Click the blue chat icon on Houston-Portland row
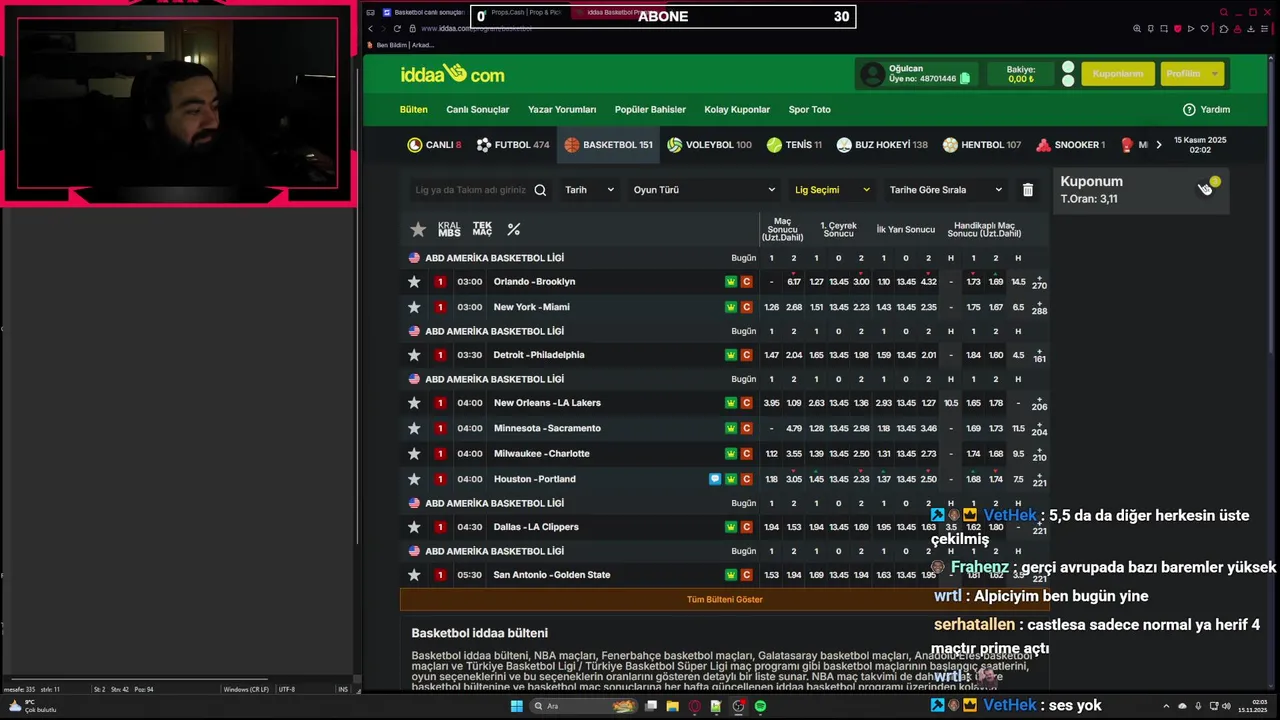The image size is (1280, 720). 715,479
